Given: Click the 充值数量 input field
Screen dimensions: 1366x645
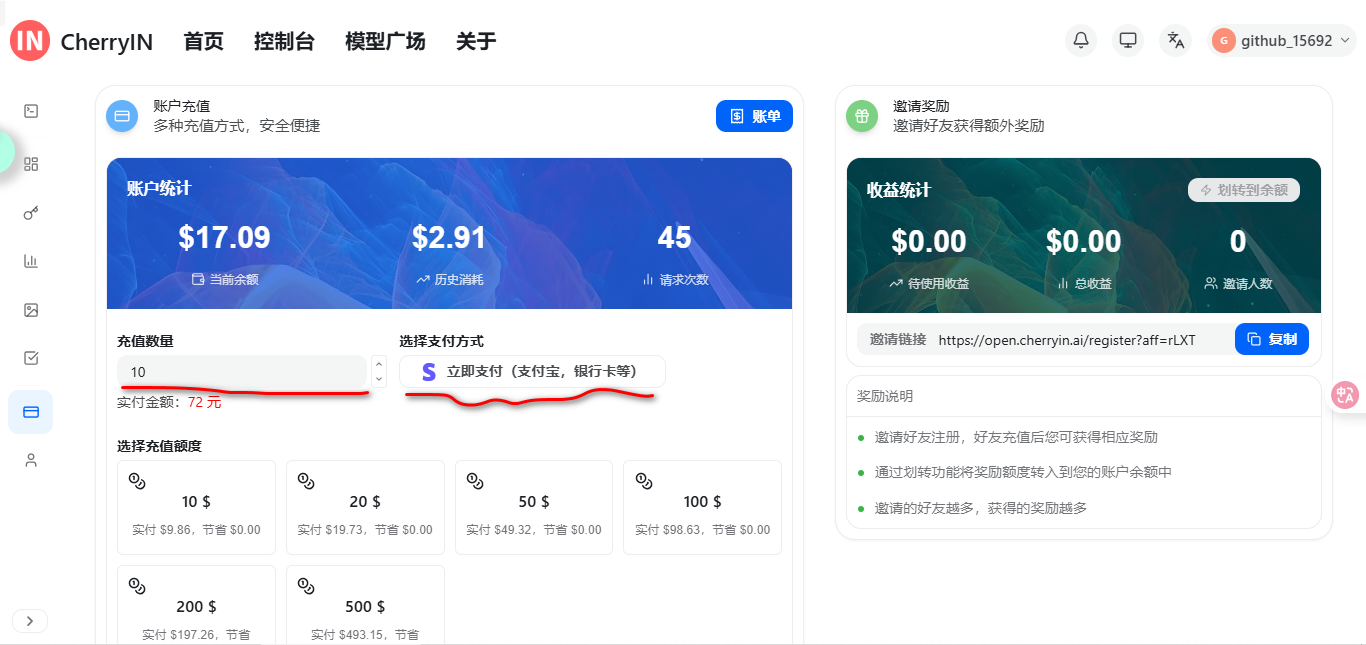Looking at the screenshot, I should point(242,371).
